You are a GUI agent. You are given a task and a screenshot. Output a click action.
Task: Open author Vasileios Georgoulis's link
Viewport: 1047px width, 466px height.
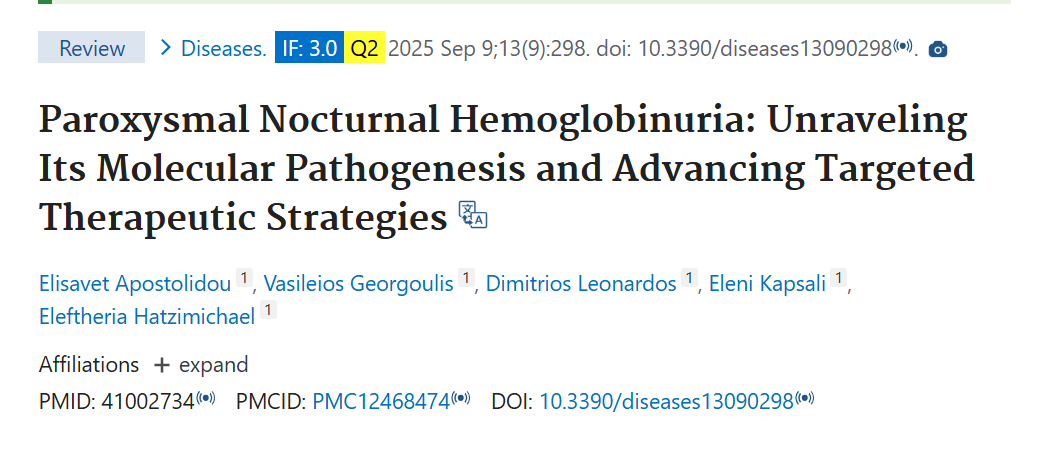[x=358, y=283]
